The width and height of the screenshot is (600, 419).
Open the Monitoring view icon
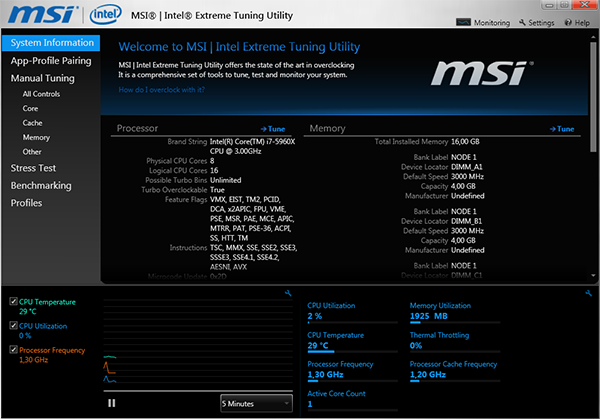[463, 22]
